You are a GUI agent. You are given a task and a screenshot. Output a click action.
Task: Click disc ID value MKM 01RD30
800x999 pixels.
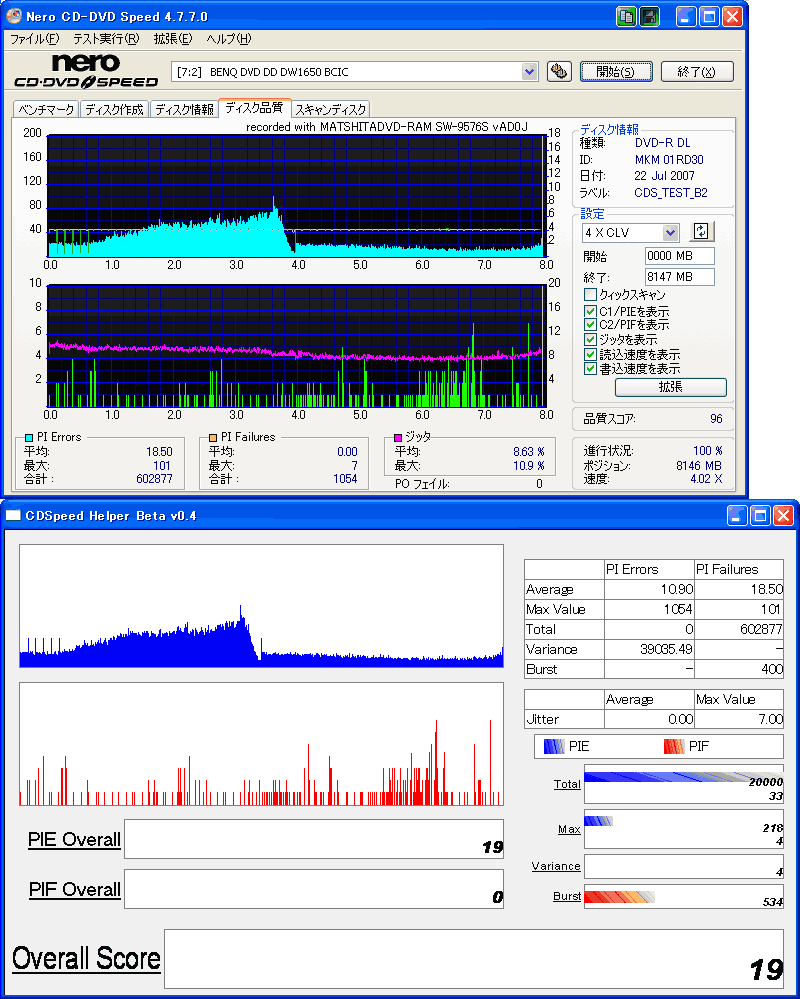point(669,160)
